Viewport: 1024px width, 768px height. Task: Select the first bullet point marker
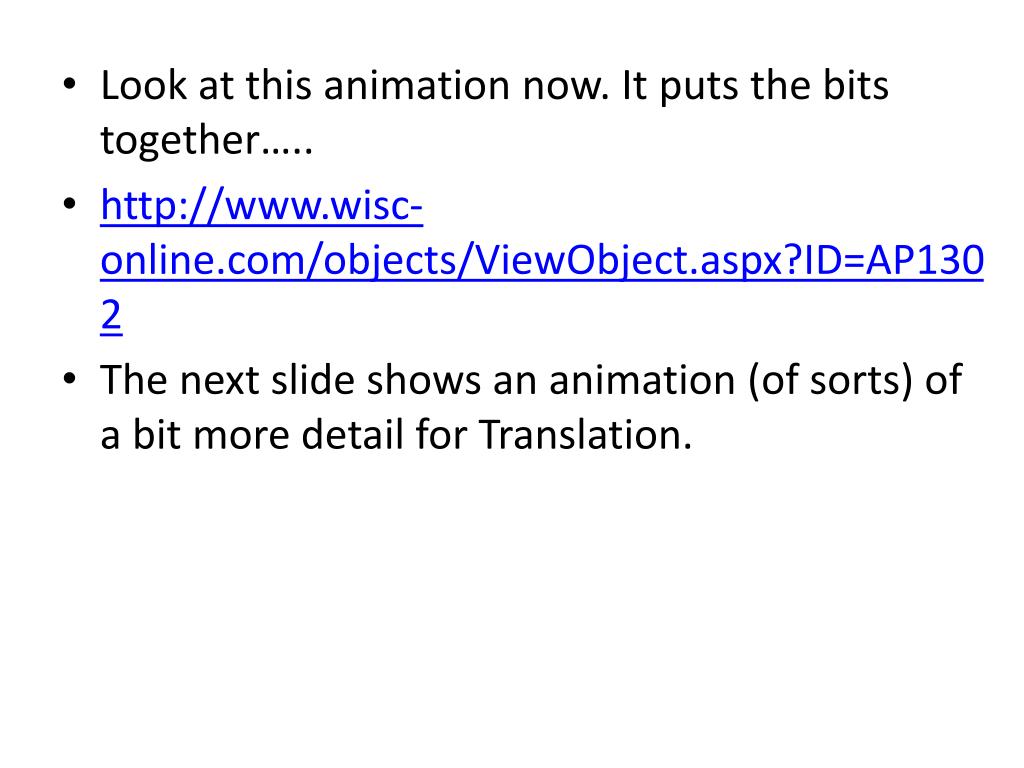tap(70, 86)
